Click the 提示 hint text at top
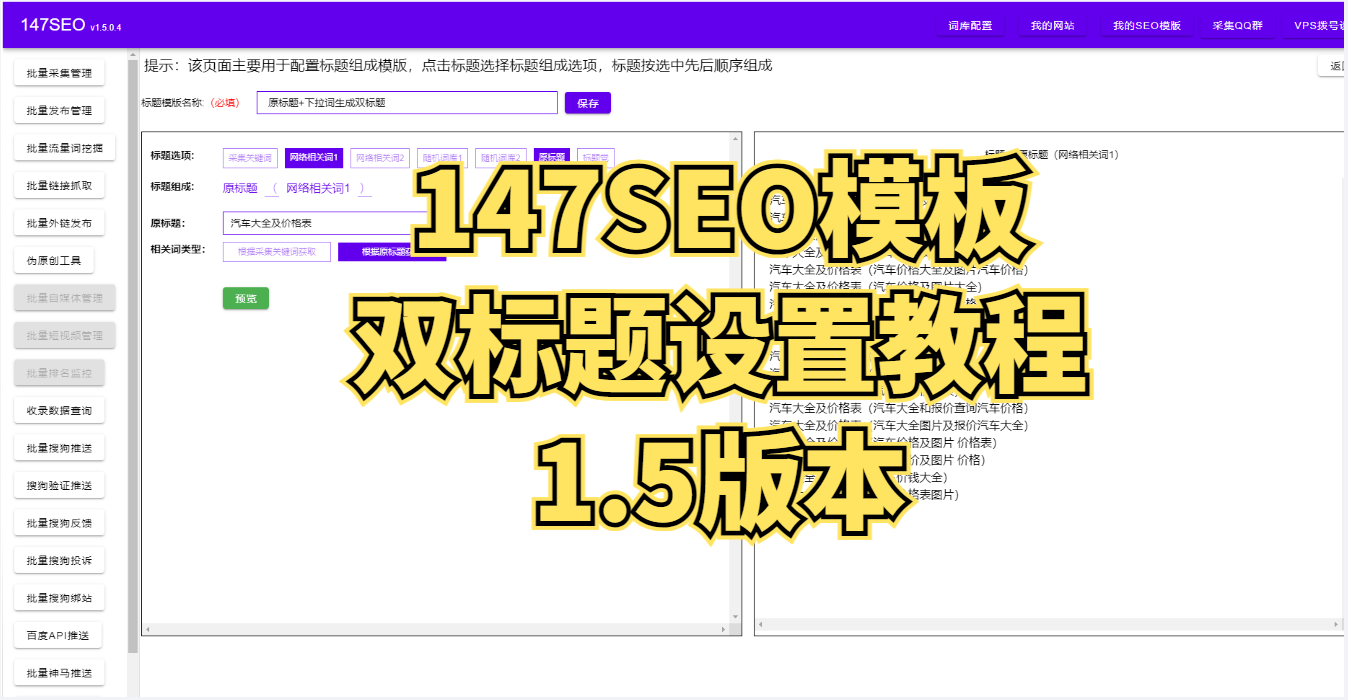Image resolution: width=1348 pixels, height=700 pixels. pos(458,66)
